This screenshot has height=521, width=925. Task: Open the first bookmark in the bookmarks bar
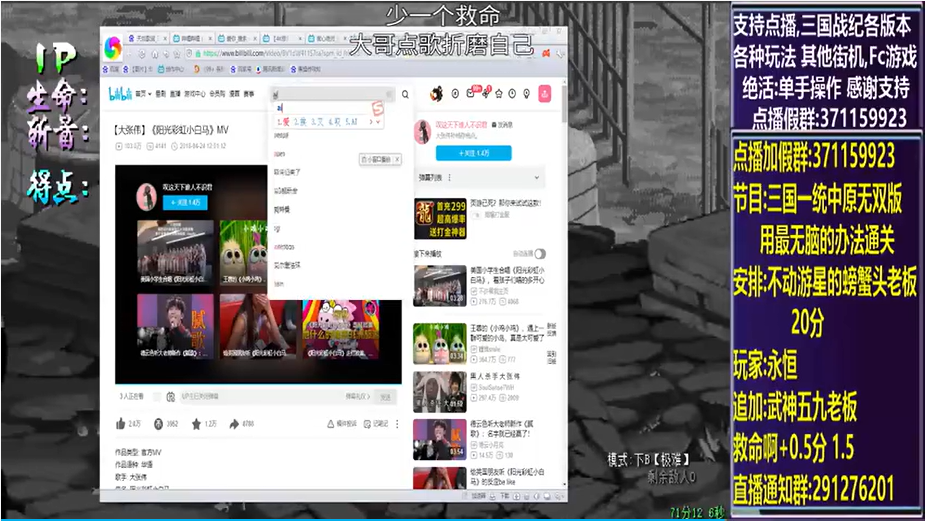point(111,69)
